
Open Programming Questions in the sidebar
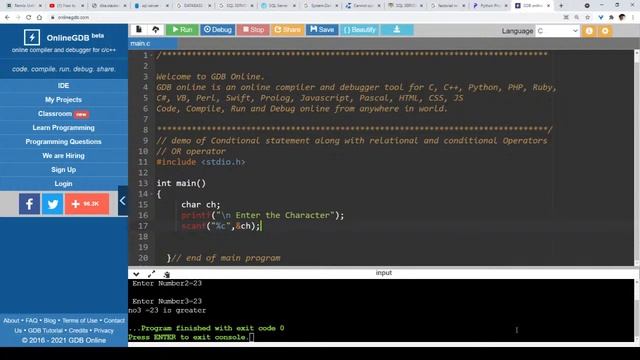(63, 142)
